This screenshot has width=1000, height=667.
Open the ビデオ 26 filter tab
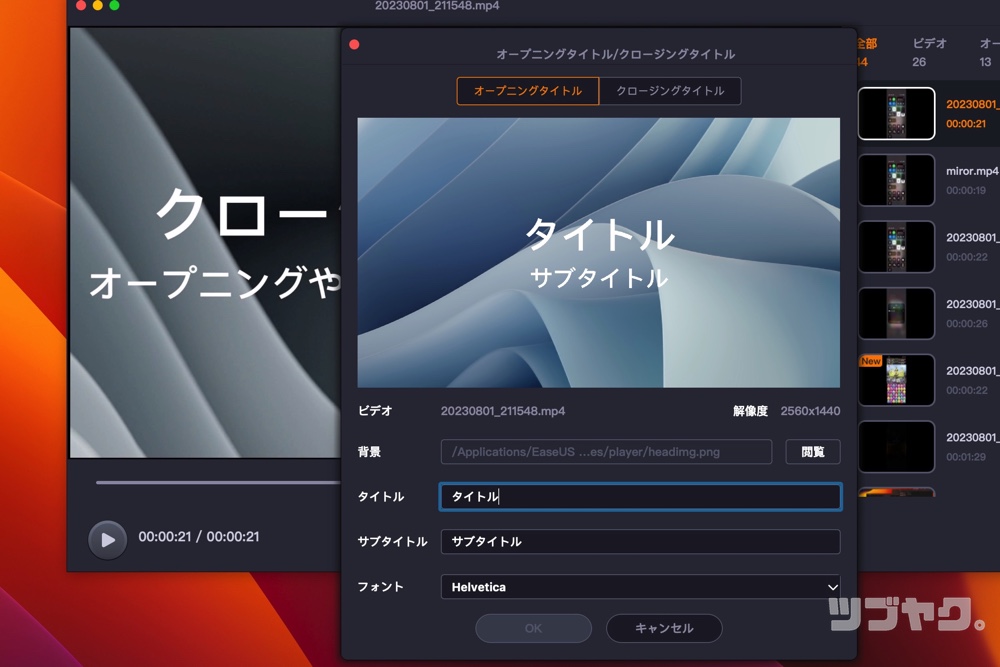tap(929, 52)
